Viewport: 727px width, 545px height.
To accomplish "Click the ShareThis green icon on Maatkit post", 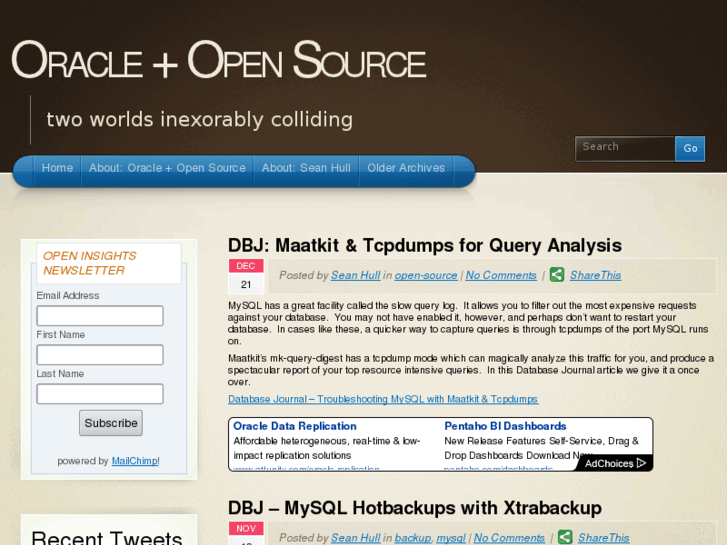I will 557,275.
